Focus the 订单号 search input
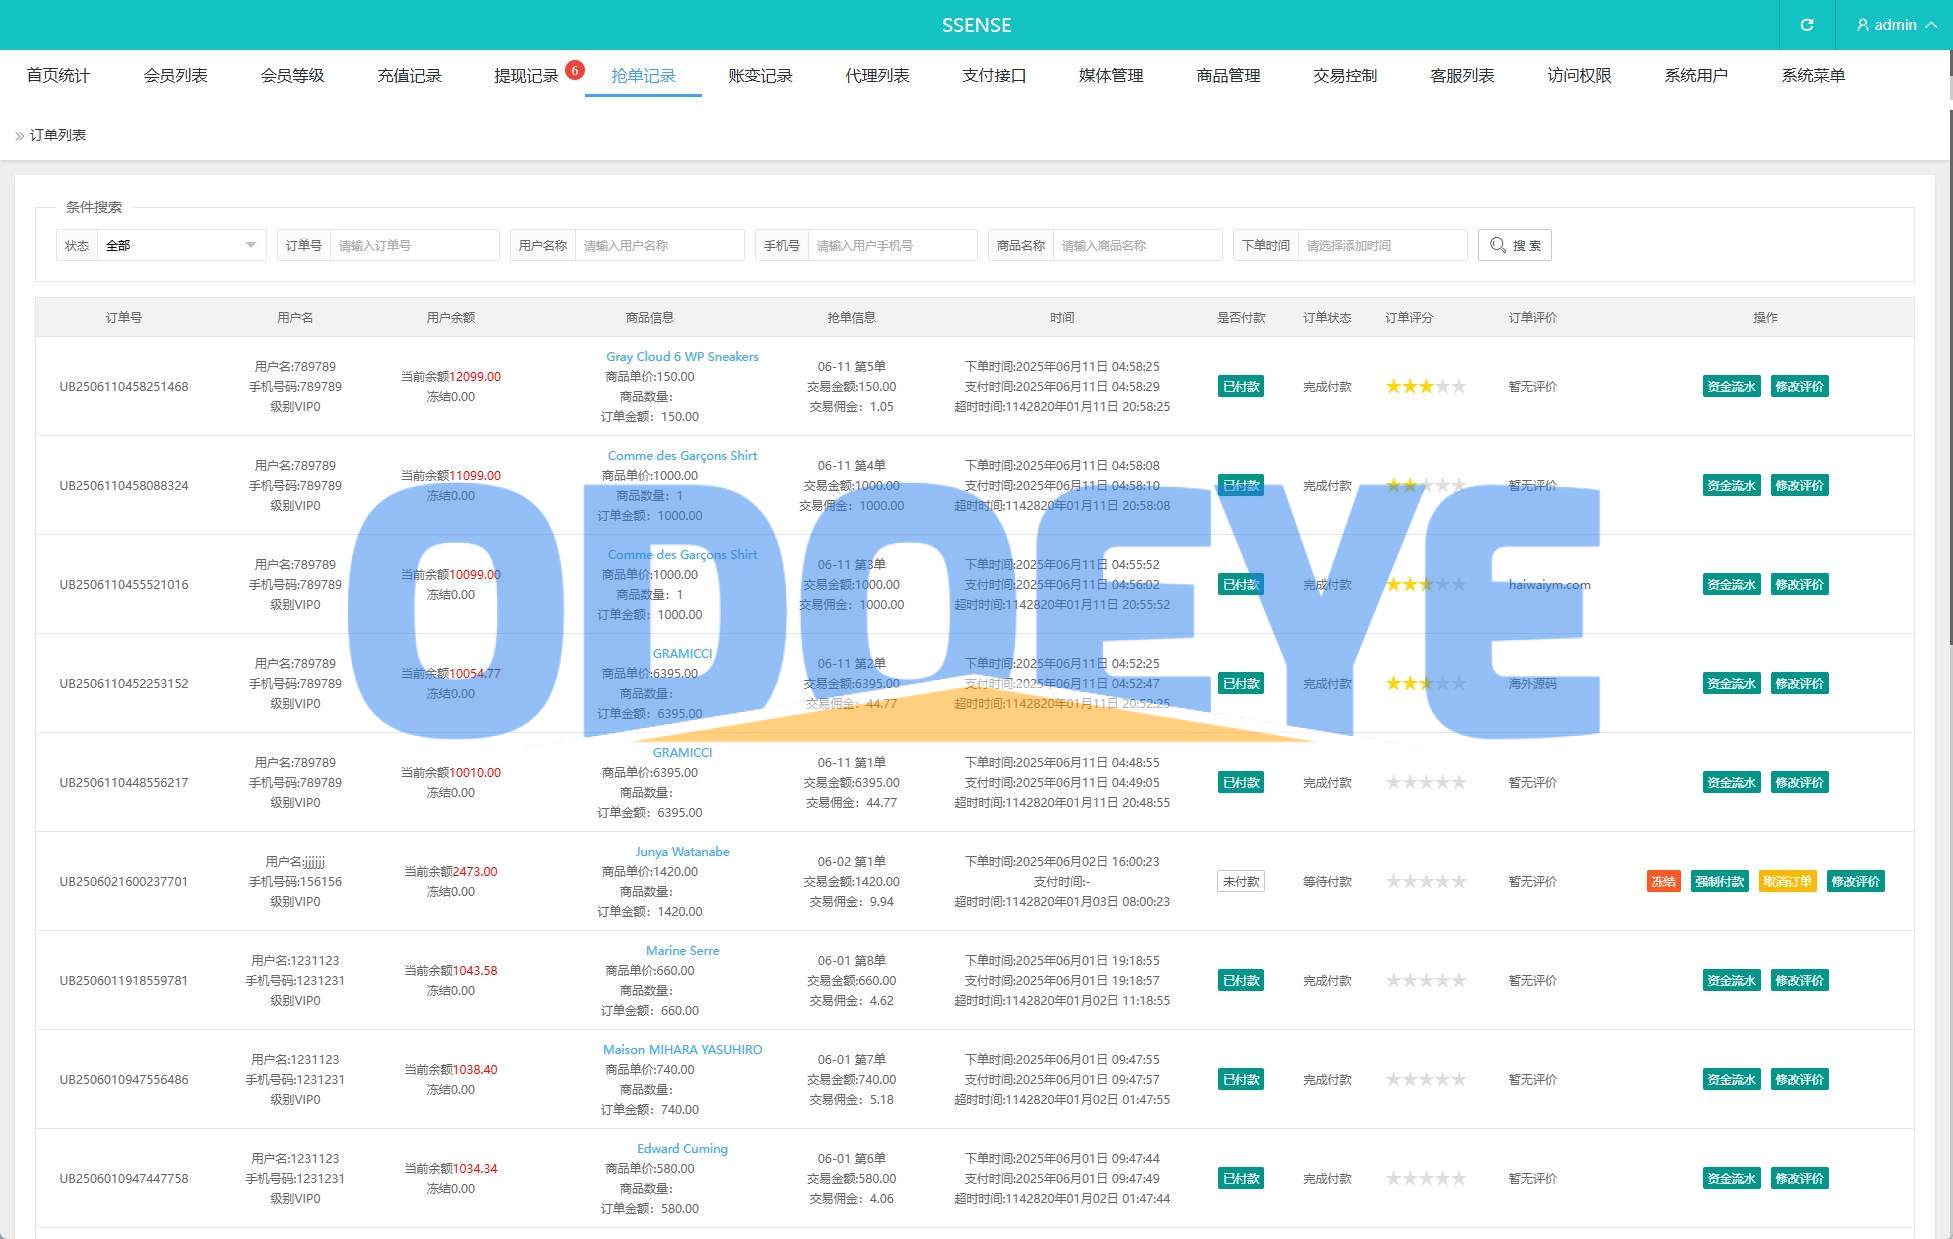 pyautogui.click(x=413, y=245)
